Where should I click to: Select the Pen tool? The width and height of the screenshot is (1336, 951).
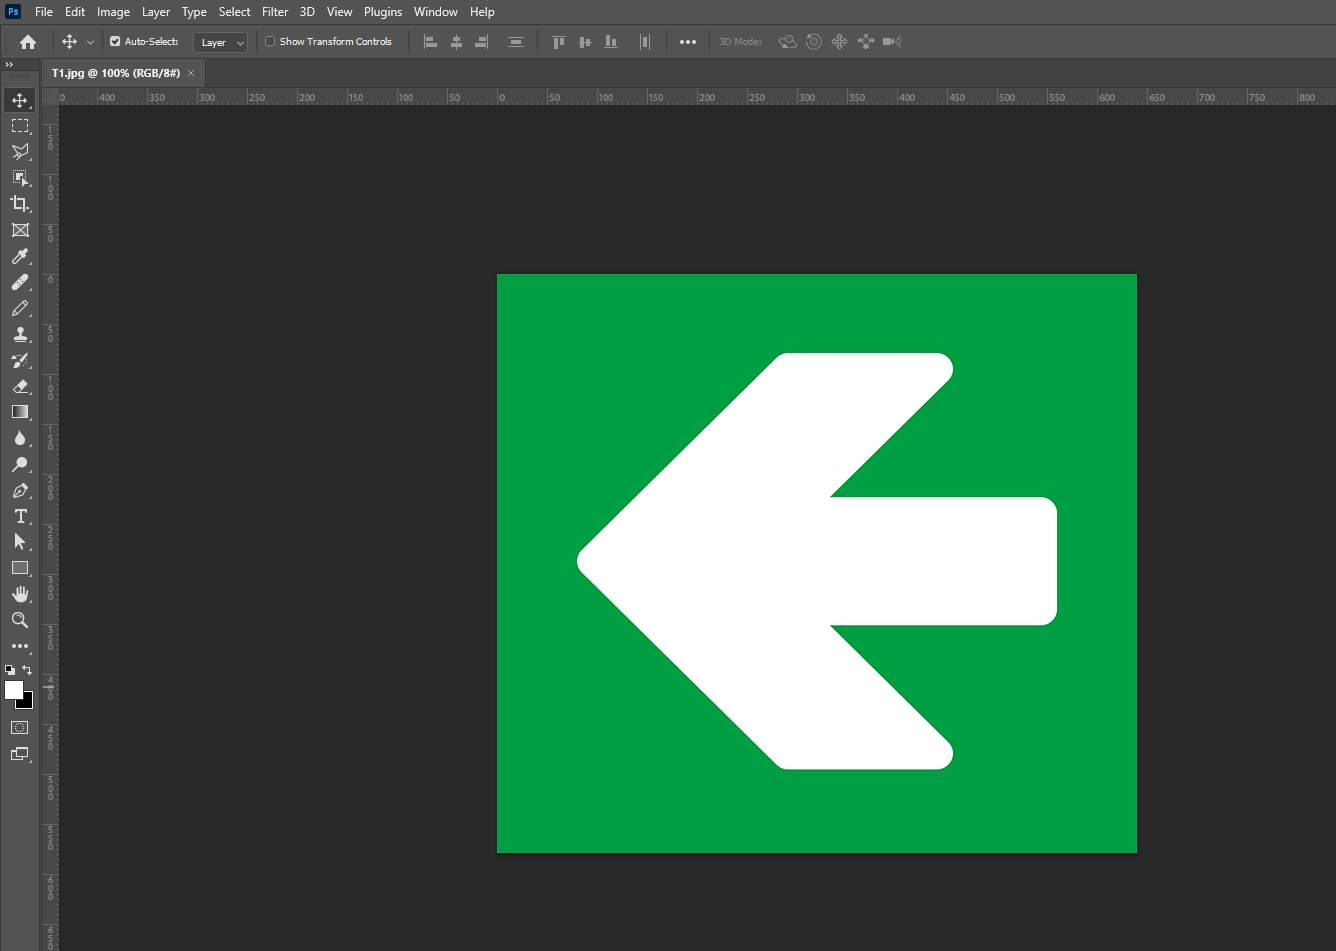19,490
